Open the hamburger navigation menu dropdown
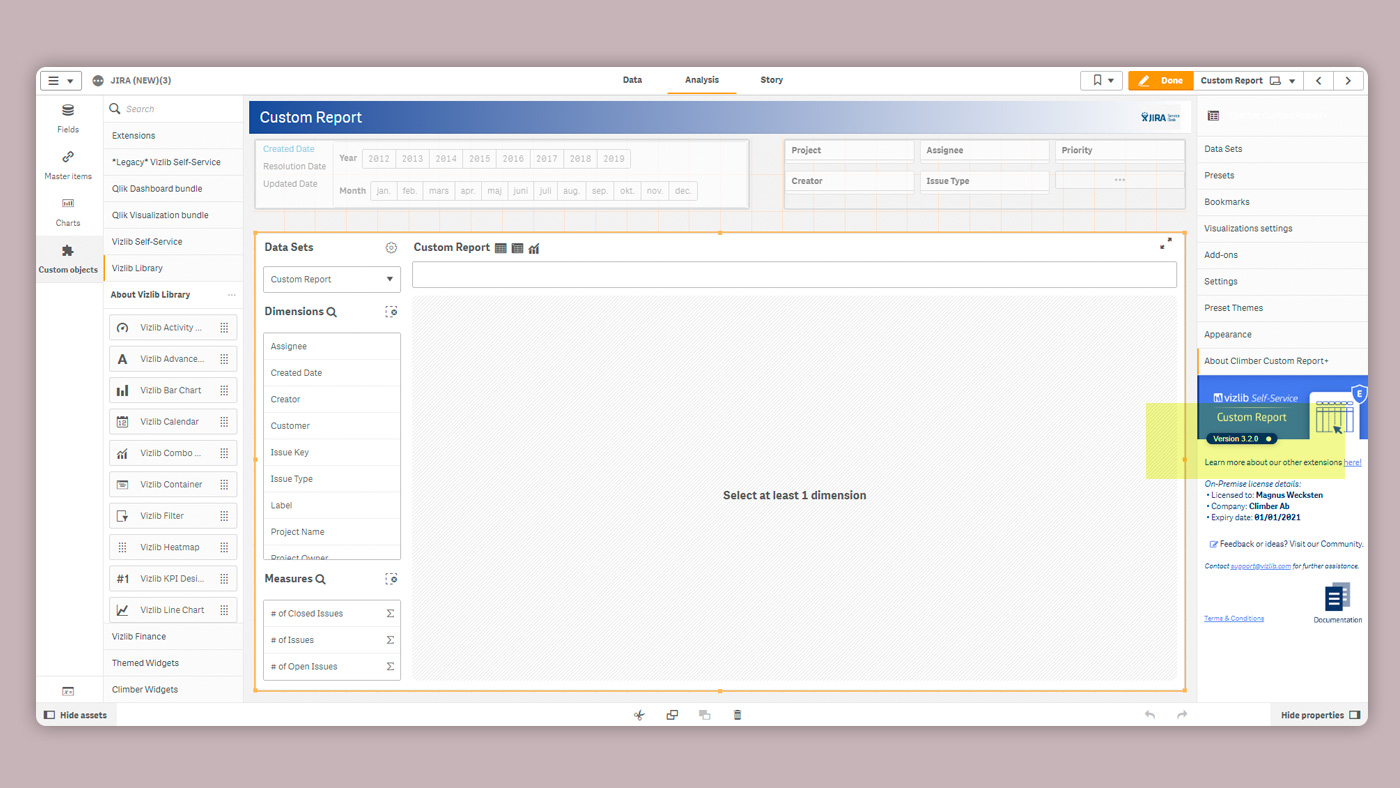 (x=60, y=81)
